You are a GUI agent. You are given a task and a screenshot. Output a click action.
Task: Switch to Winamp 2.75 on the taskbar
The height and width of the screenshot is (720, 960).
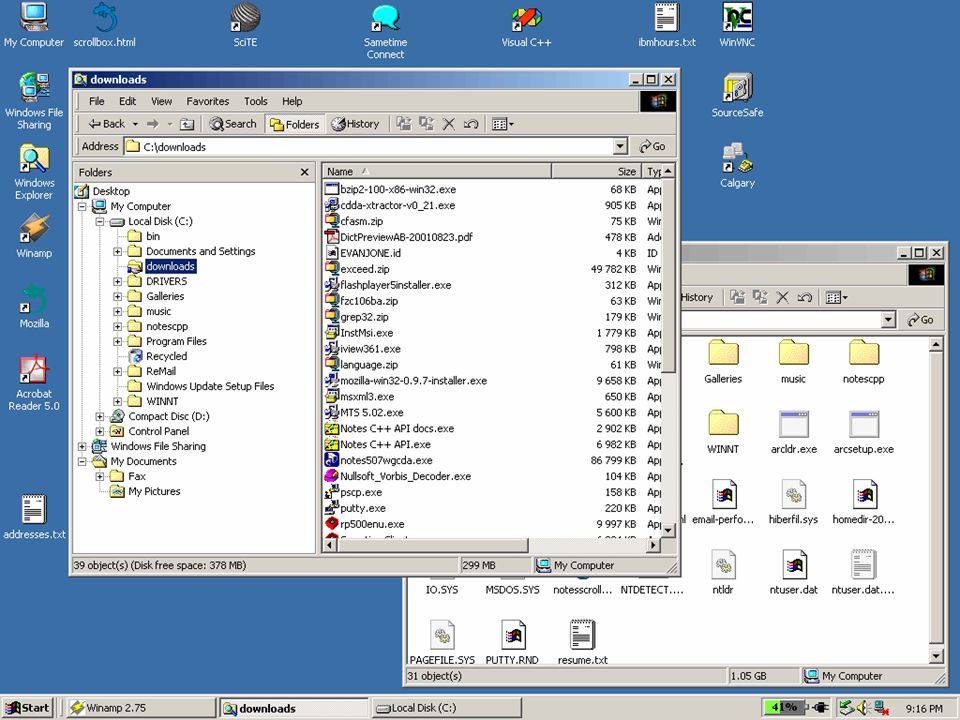[141, 708]
